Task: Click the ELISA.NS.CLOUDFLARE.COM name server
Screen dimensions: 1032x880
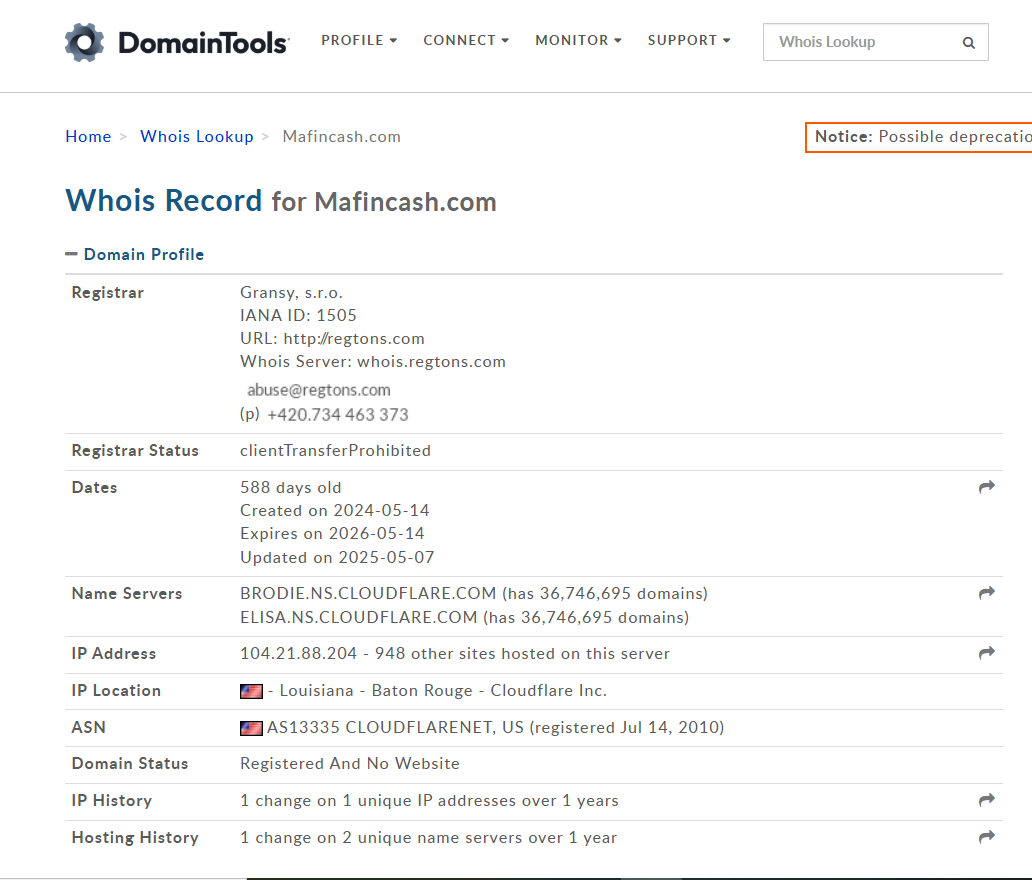Action: click(359, 617)
